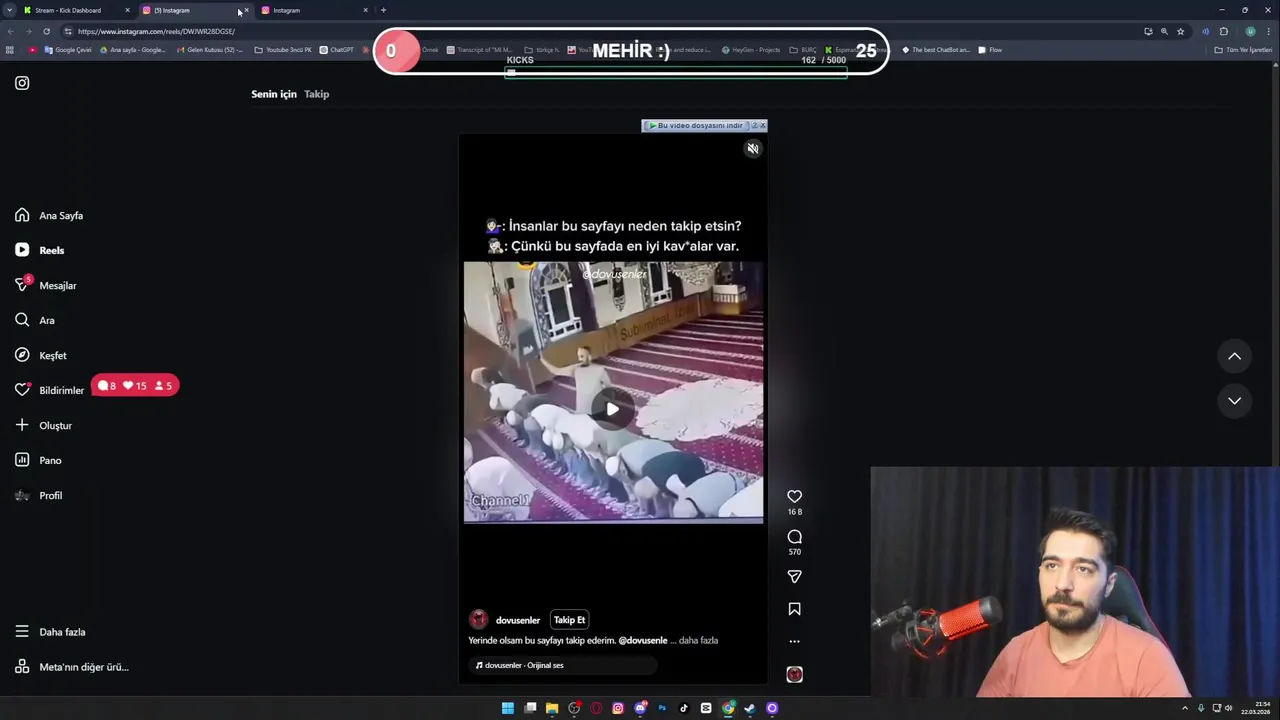Open Mesajlar inbox
1280x720 pixels.
[x=46, y=285]
